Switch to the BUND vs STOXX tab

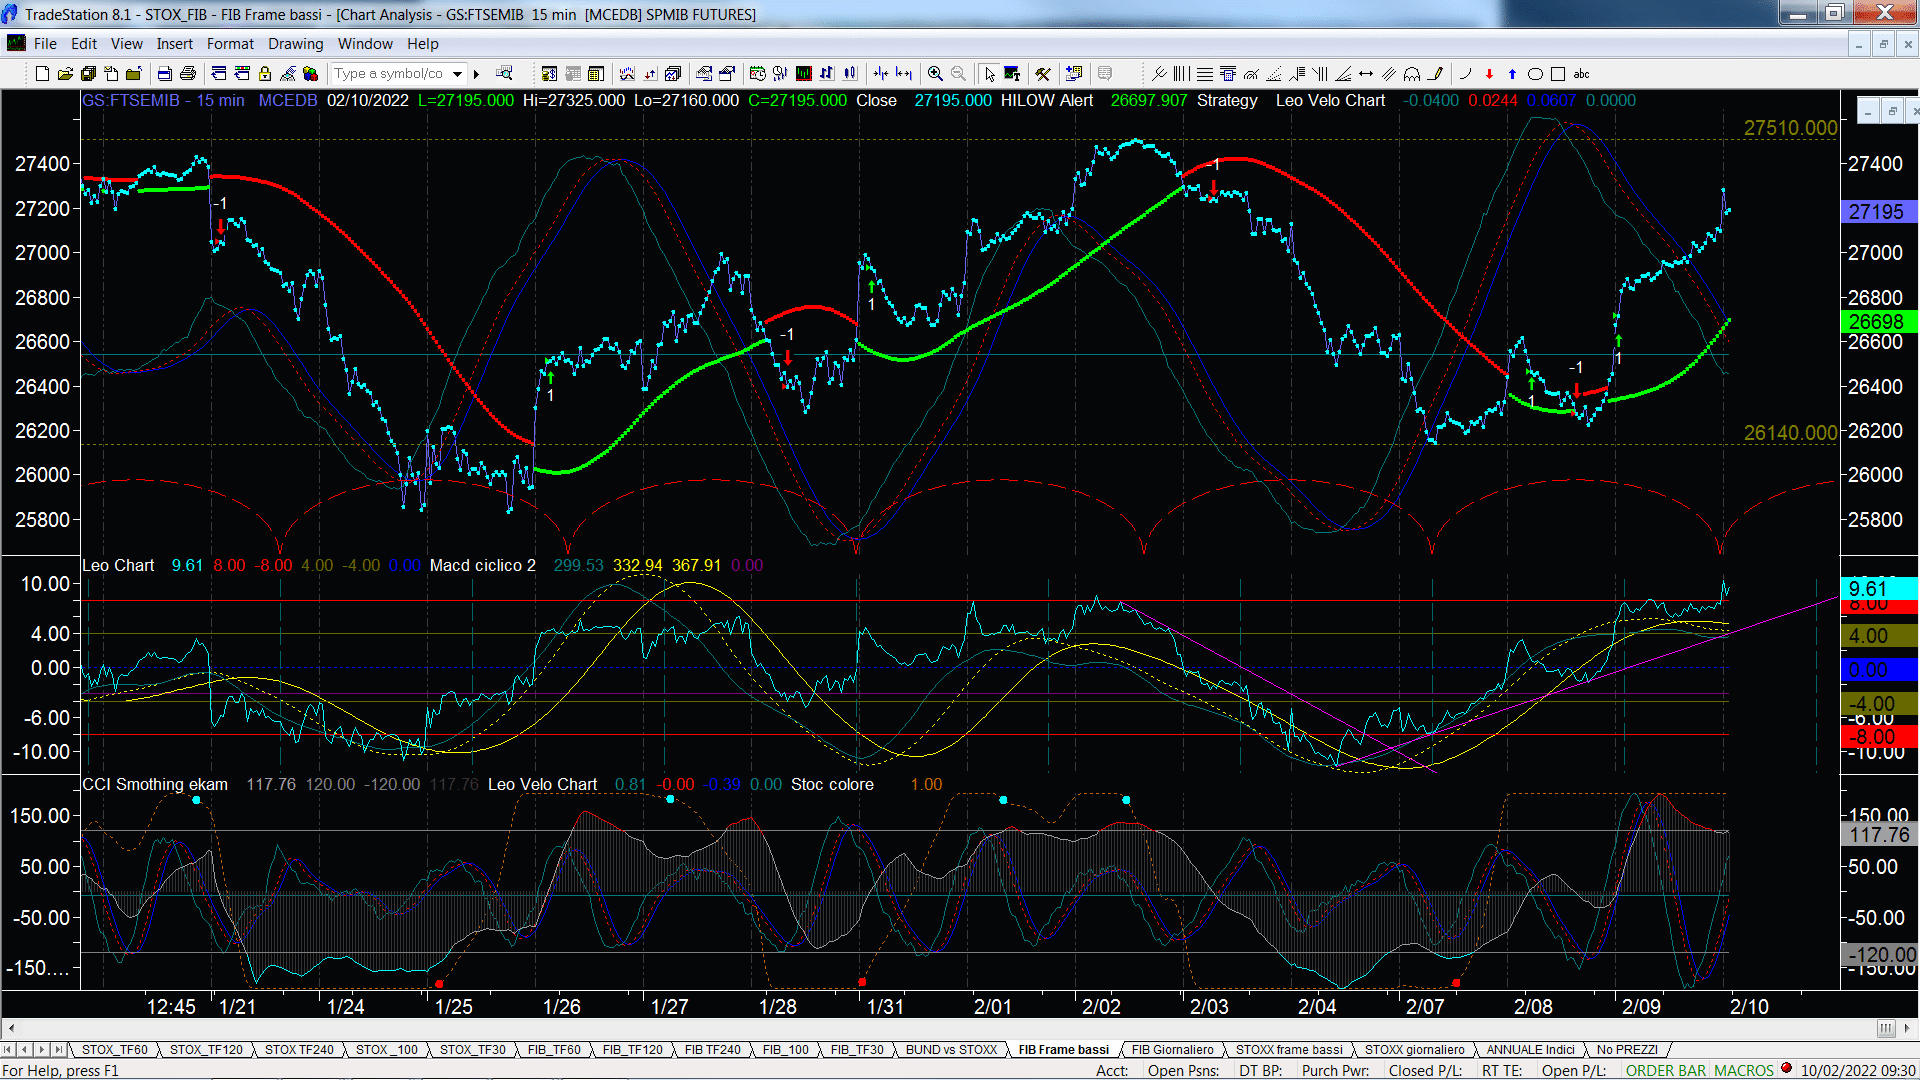[952, 1049]
